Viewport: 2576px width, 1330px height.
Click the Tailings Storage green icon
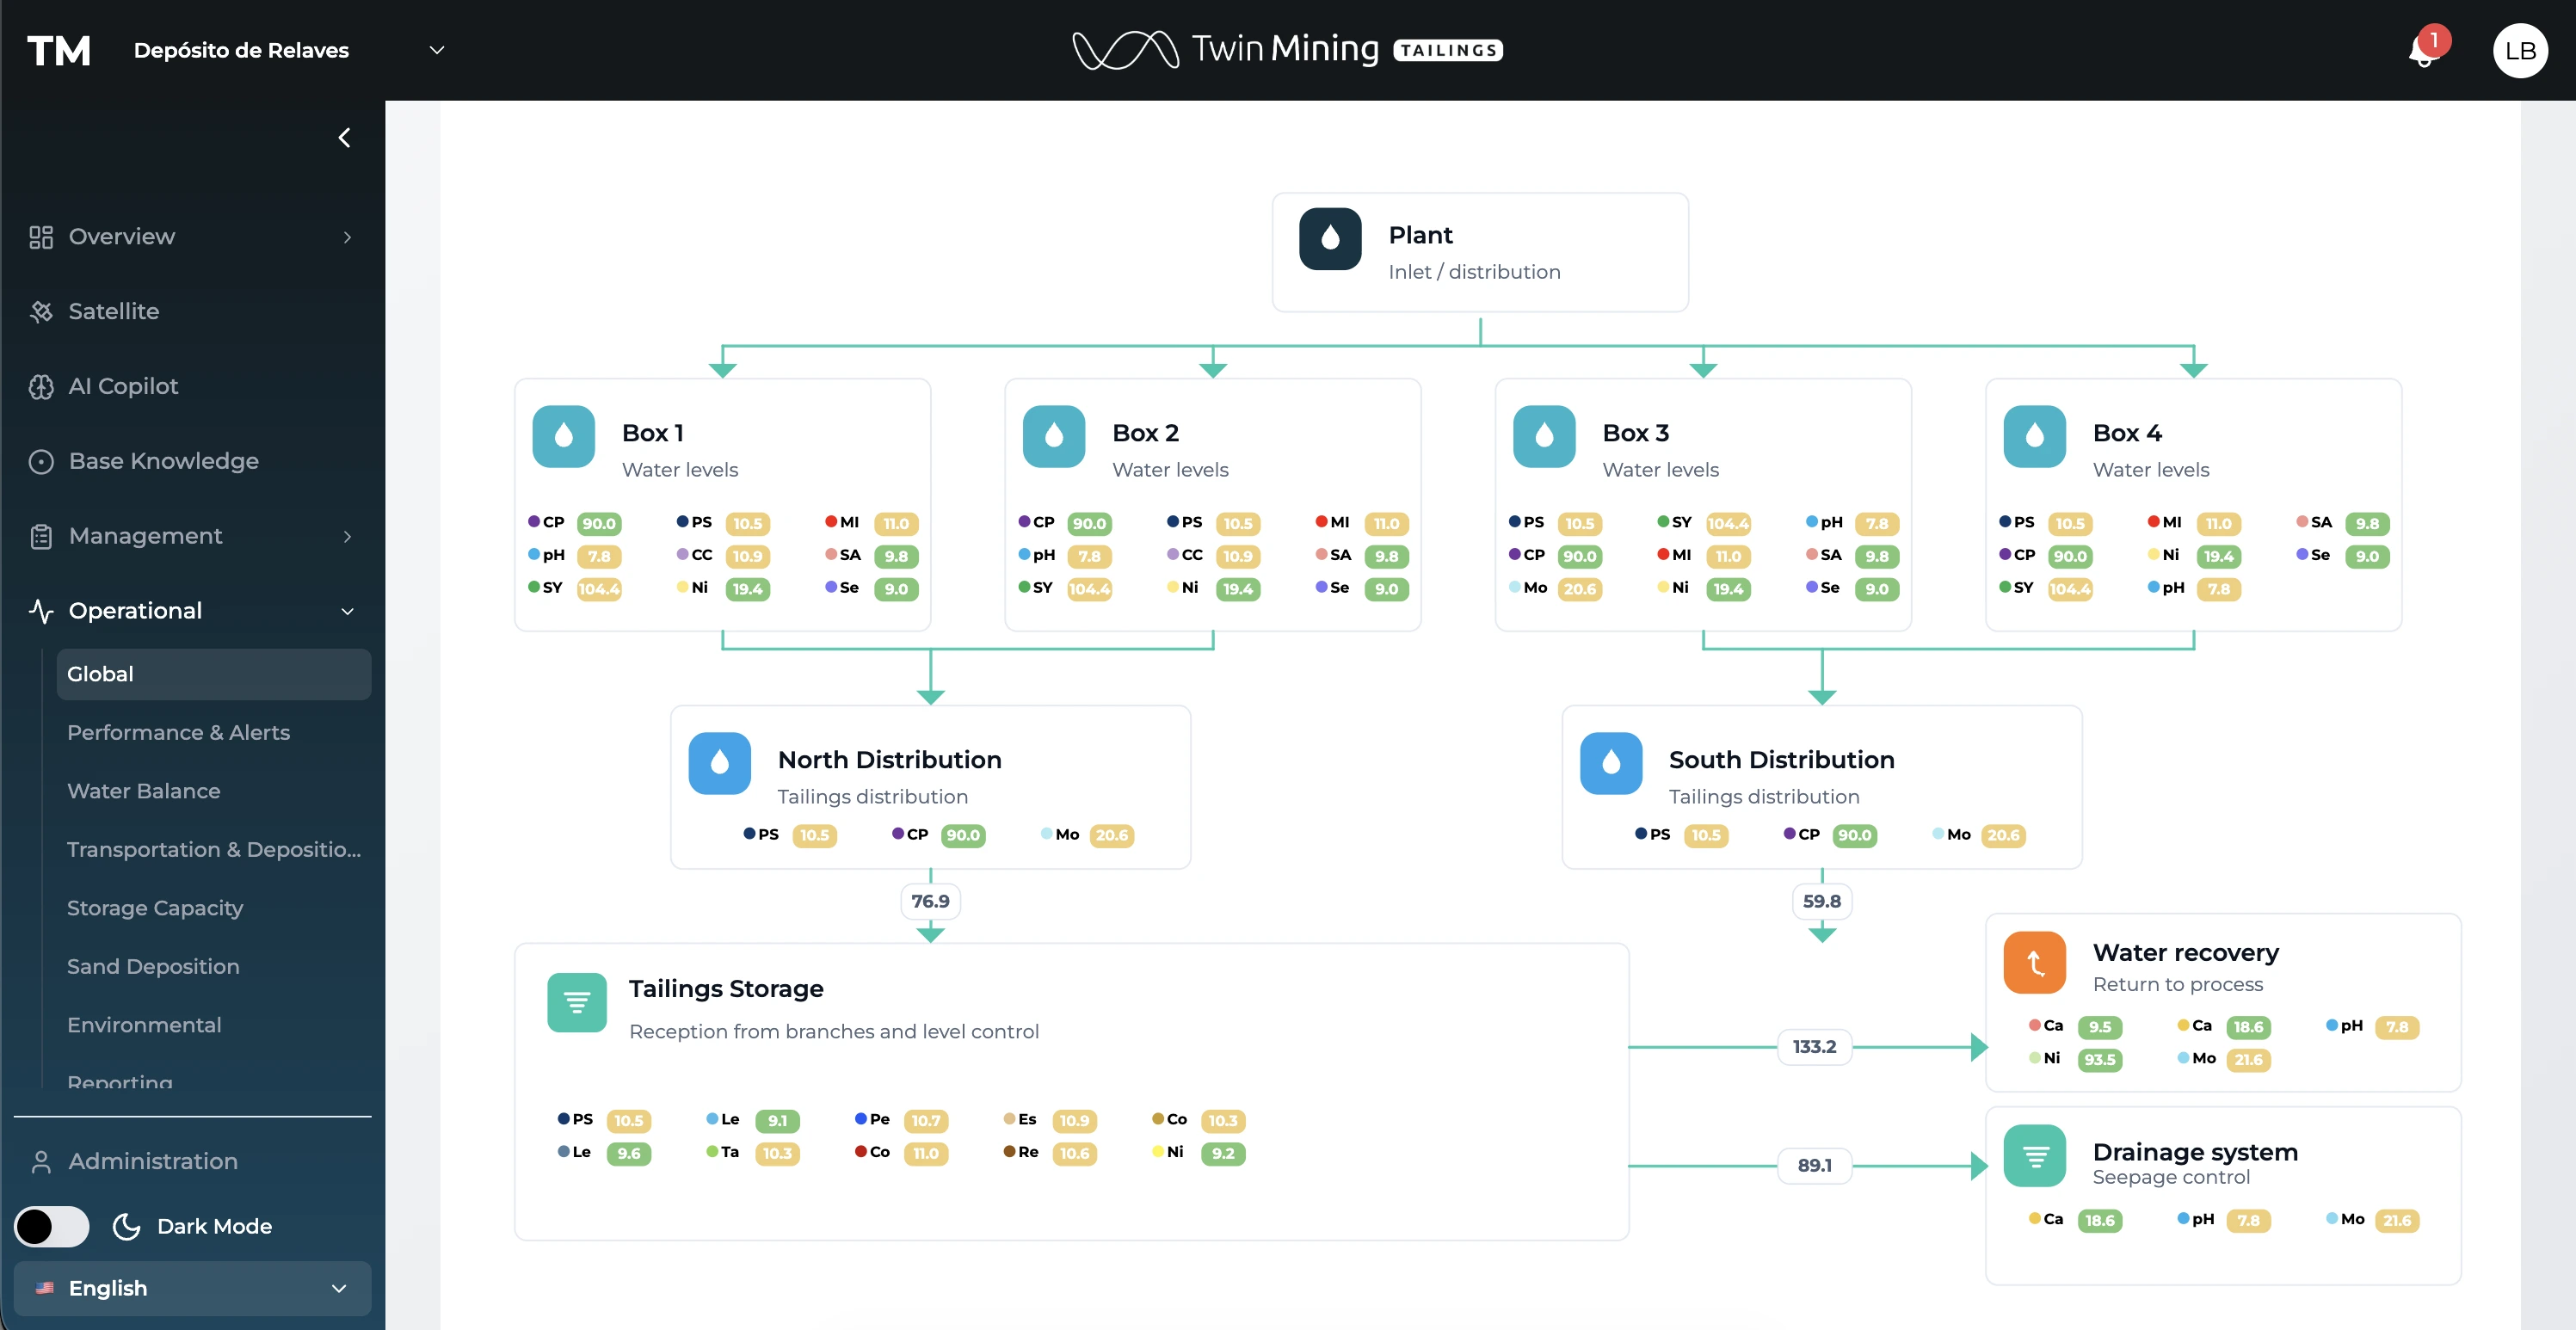pyautogui.click(x=577, y=1002)
